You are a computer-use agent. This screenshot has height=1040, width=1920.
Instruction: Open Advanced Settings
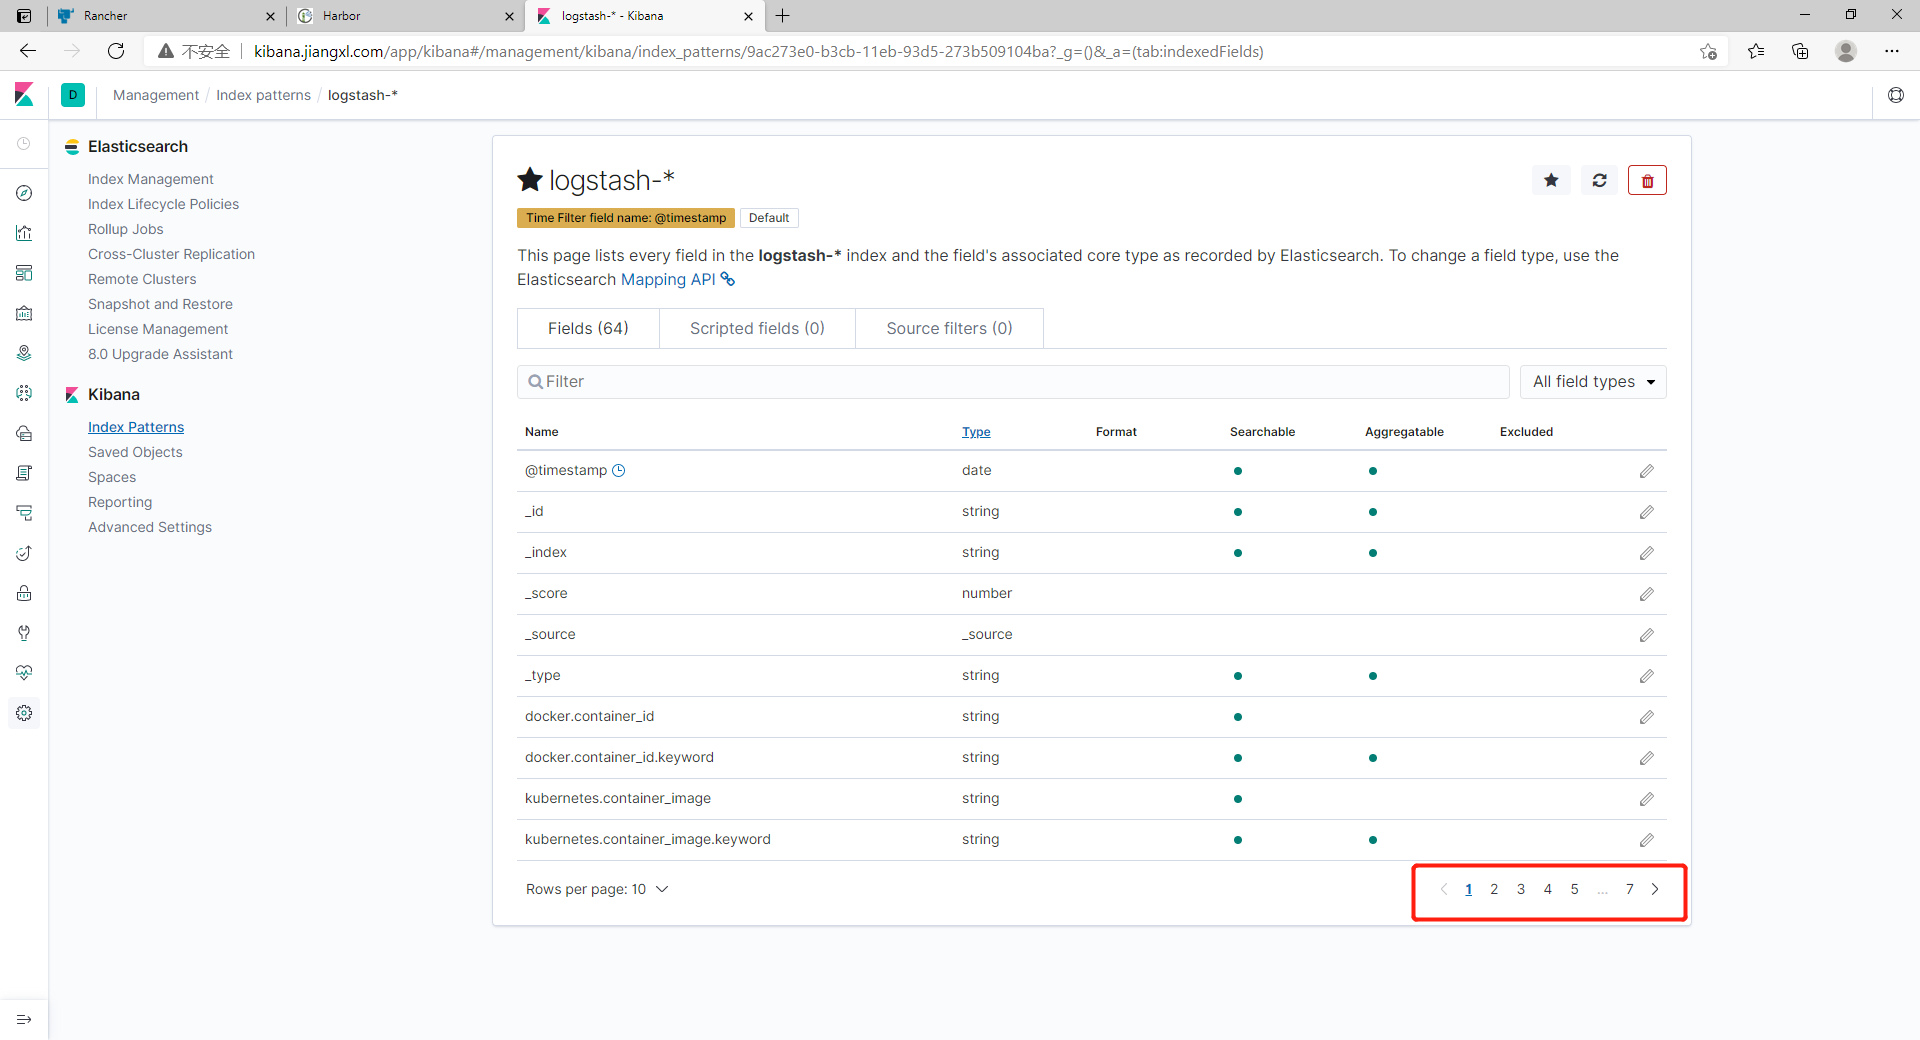coord(150,527)
